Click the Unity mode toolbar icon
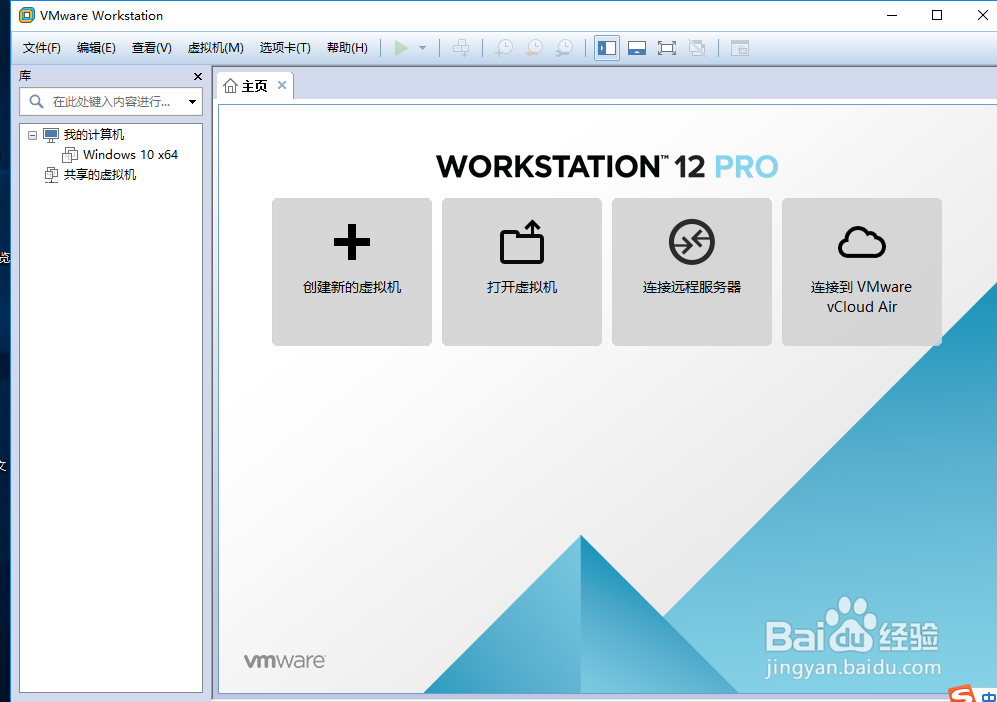The height and width of the screenshot is (702, 997). pyautogui.click(x=697, y=48)
